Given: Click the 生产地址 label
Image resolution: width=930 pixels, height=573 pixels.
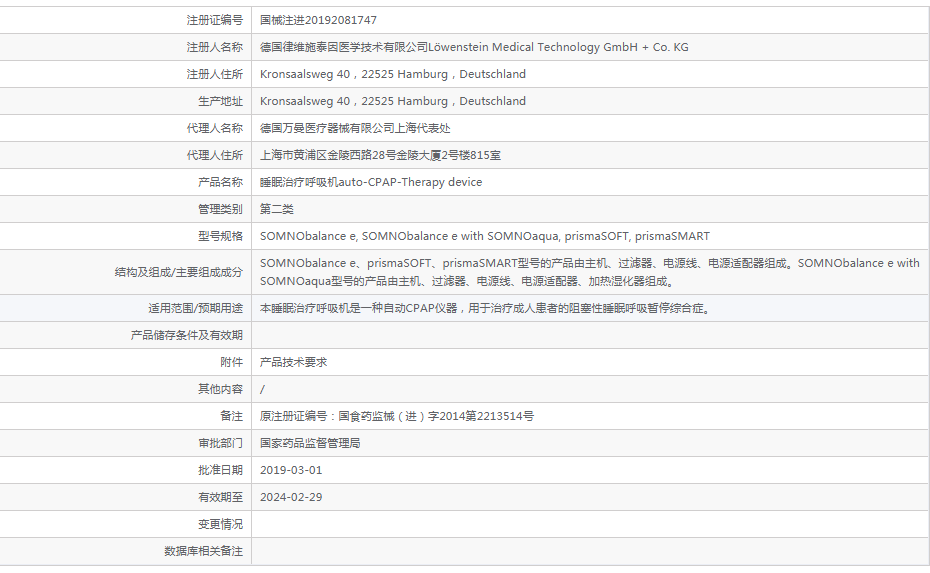Looking at the screenshot, I should tap(220, 101).
